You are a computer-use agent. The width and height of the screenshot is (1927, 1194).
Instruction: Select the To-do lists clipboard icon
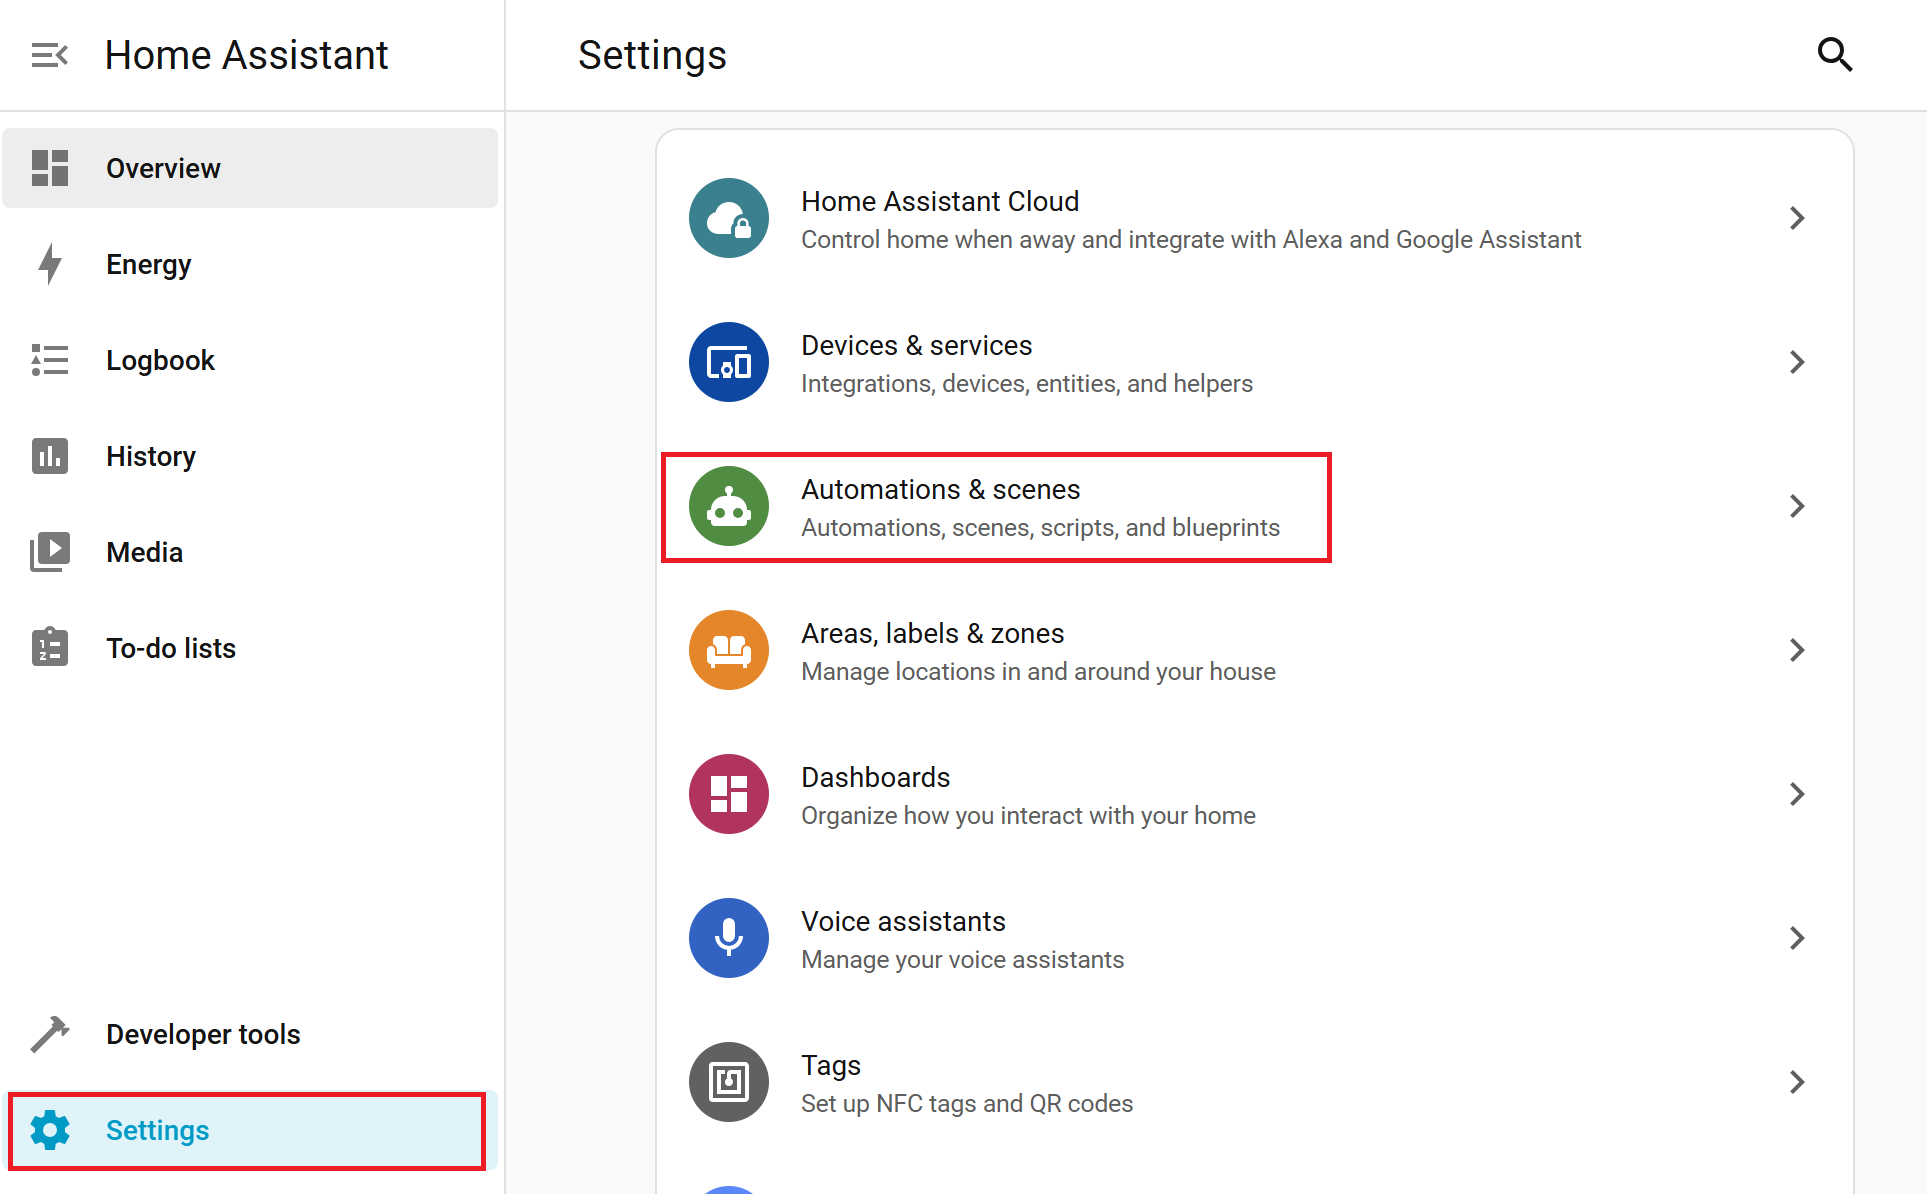pos(49,648)
